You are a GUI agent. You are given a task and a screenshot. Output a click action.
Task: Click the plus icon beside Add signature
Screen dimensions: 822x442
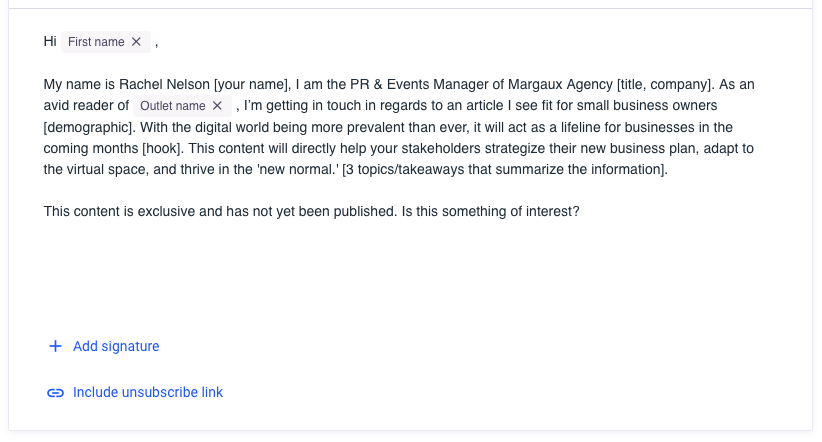tap(55, 346)
